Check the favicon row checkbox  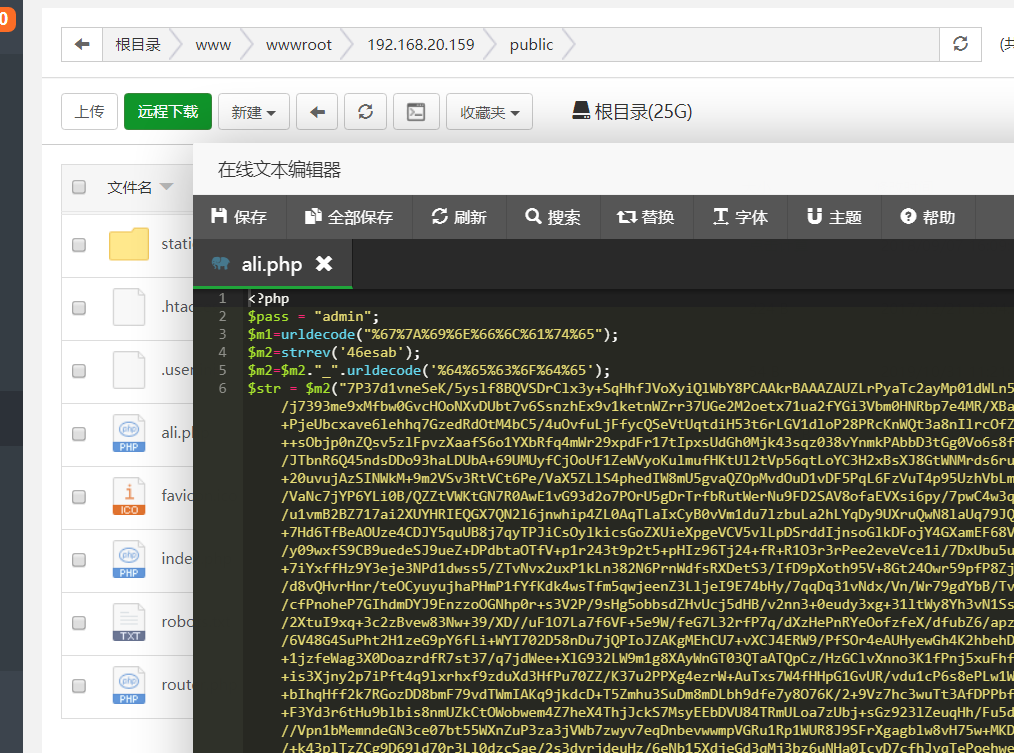(x=79, y=497)
